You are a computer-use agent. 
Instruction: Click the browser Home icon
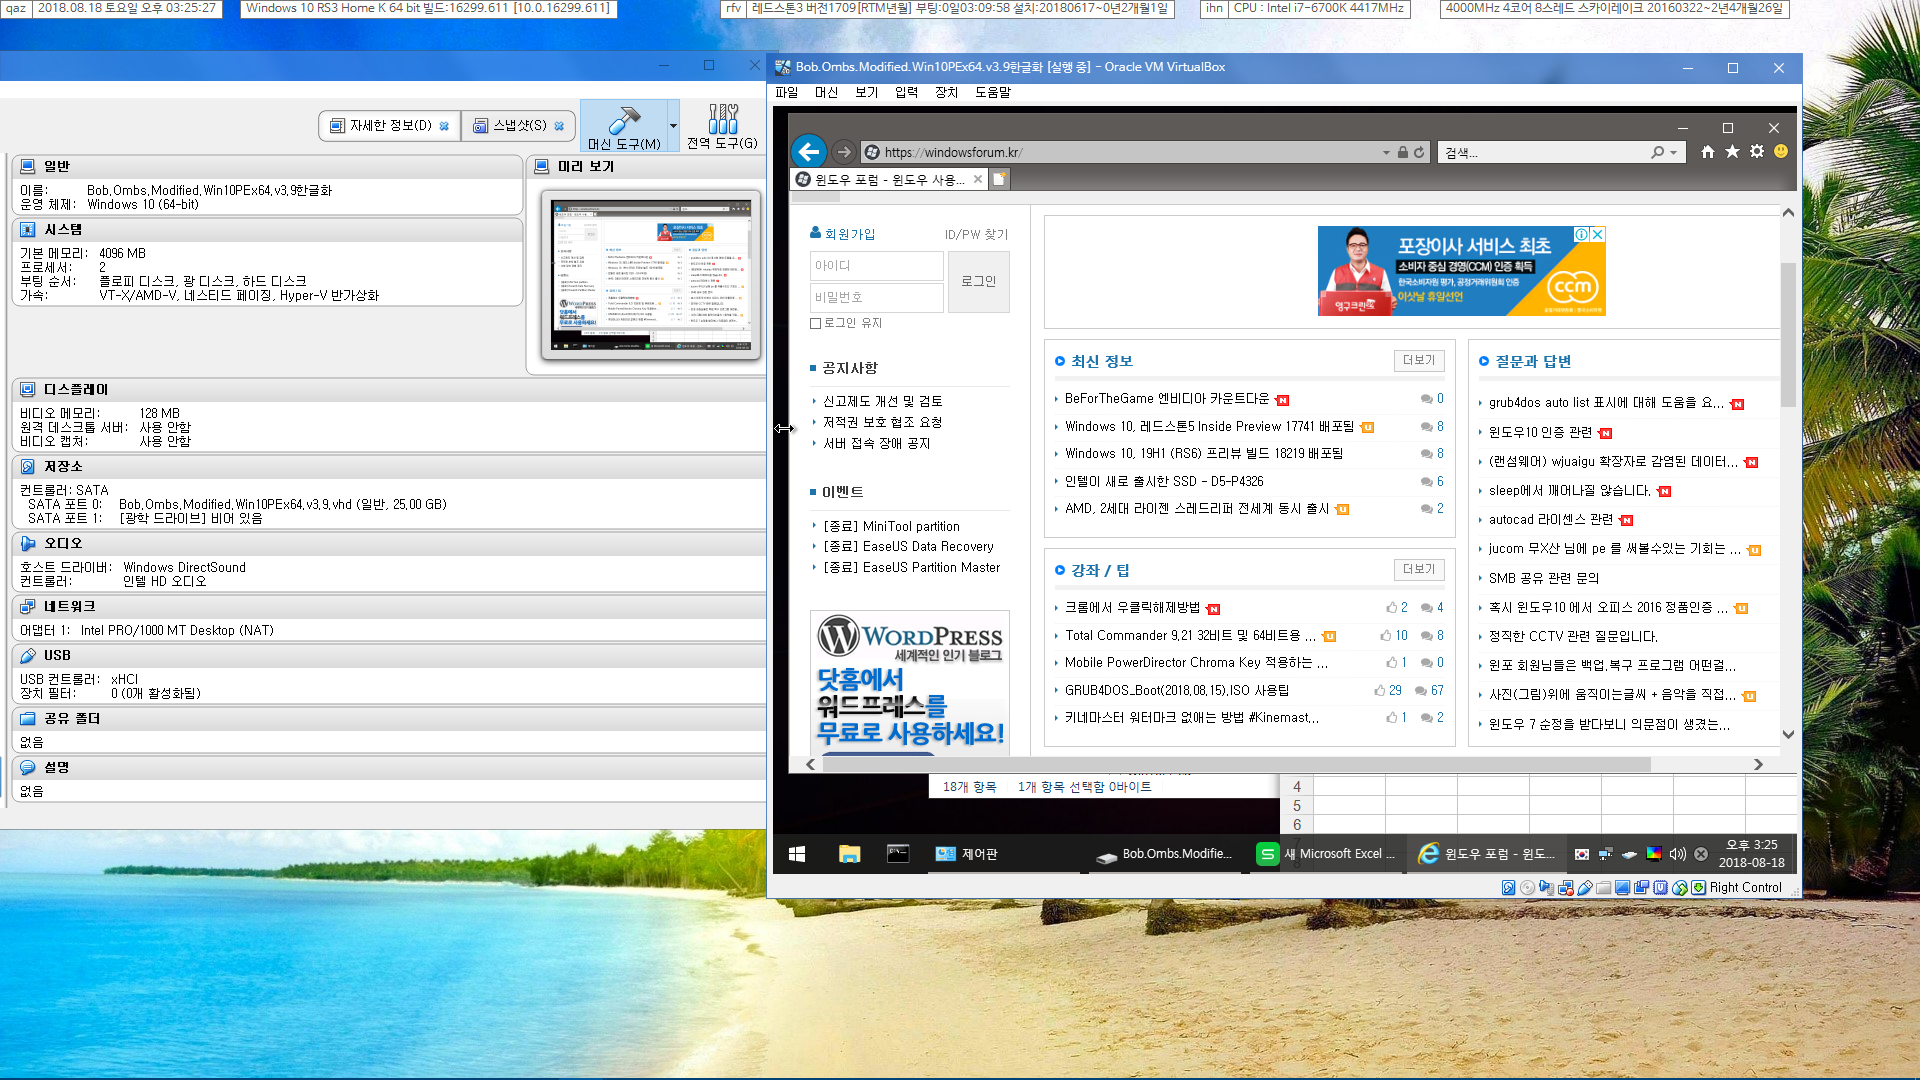(x=1708, y=152)
